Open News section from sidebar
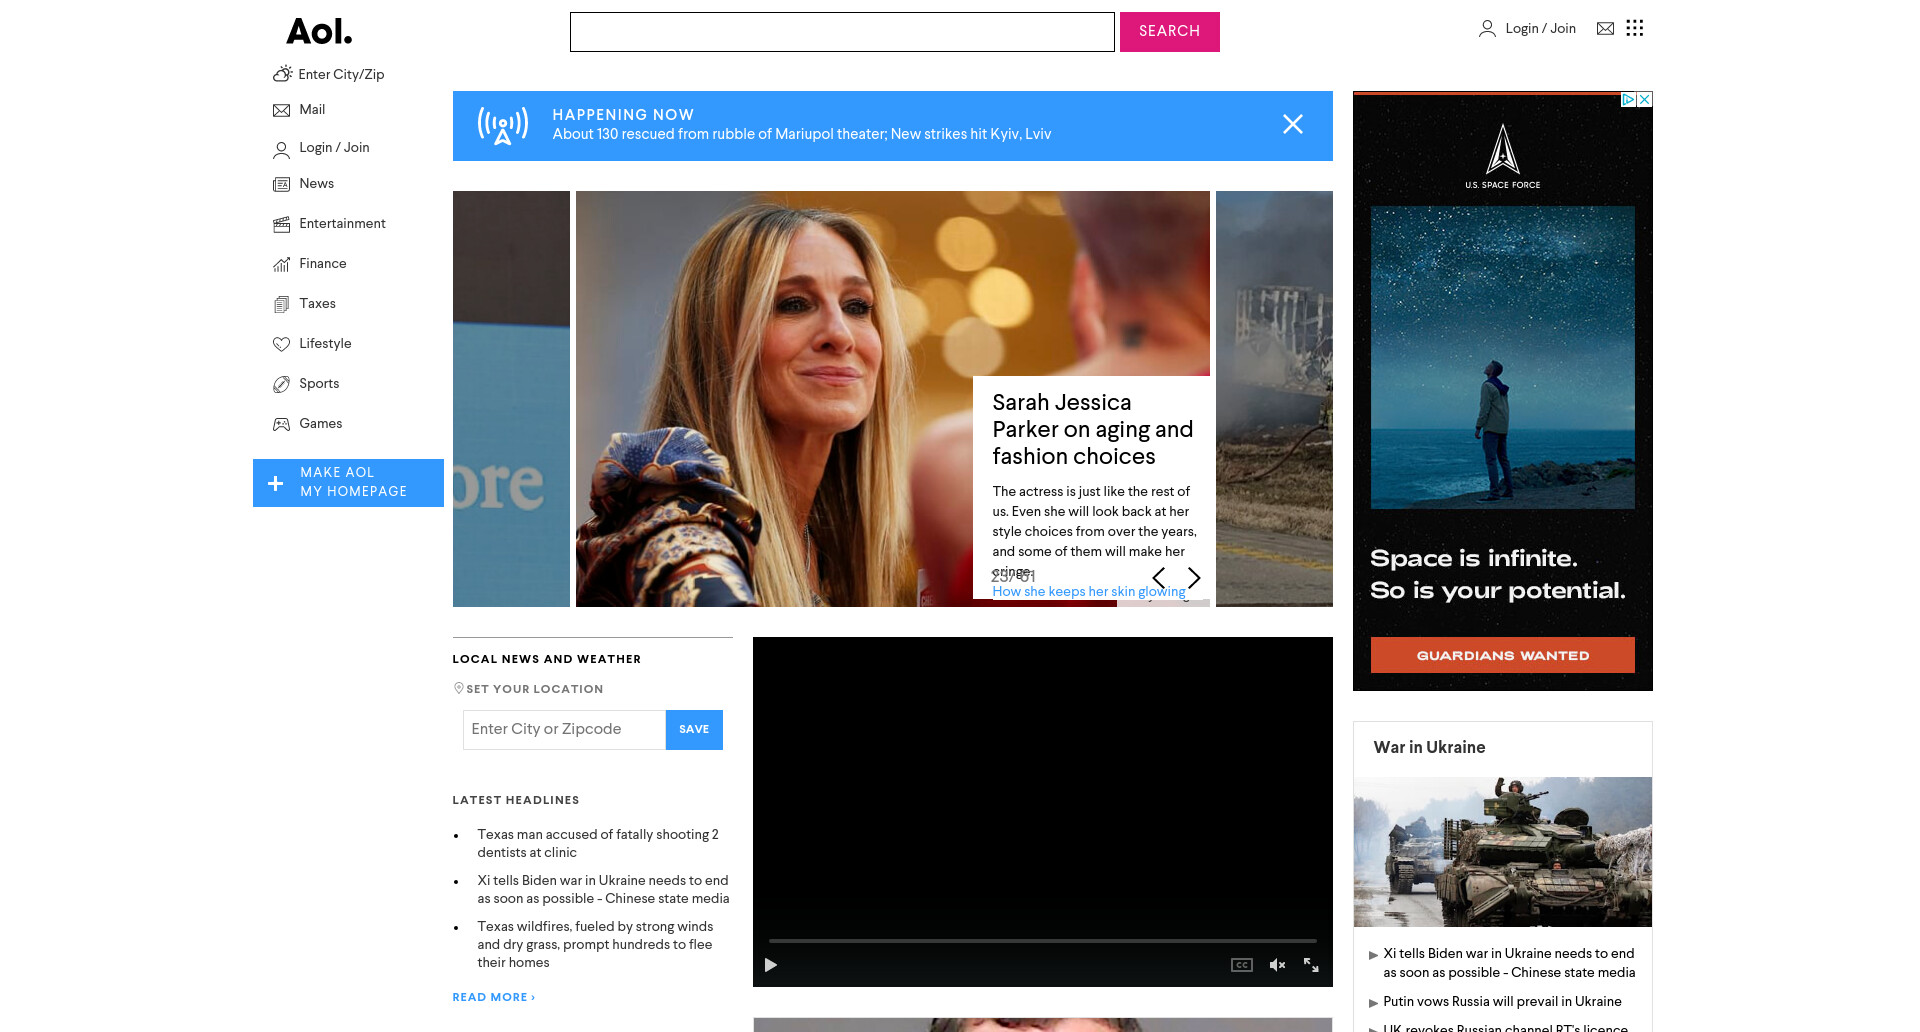This screenshot has height=1032, width=1920. pyautogui.click(x=317, y=184)
